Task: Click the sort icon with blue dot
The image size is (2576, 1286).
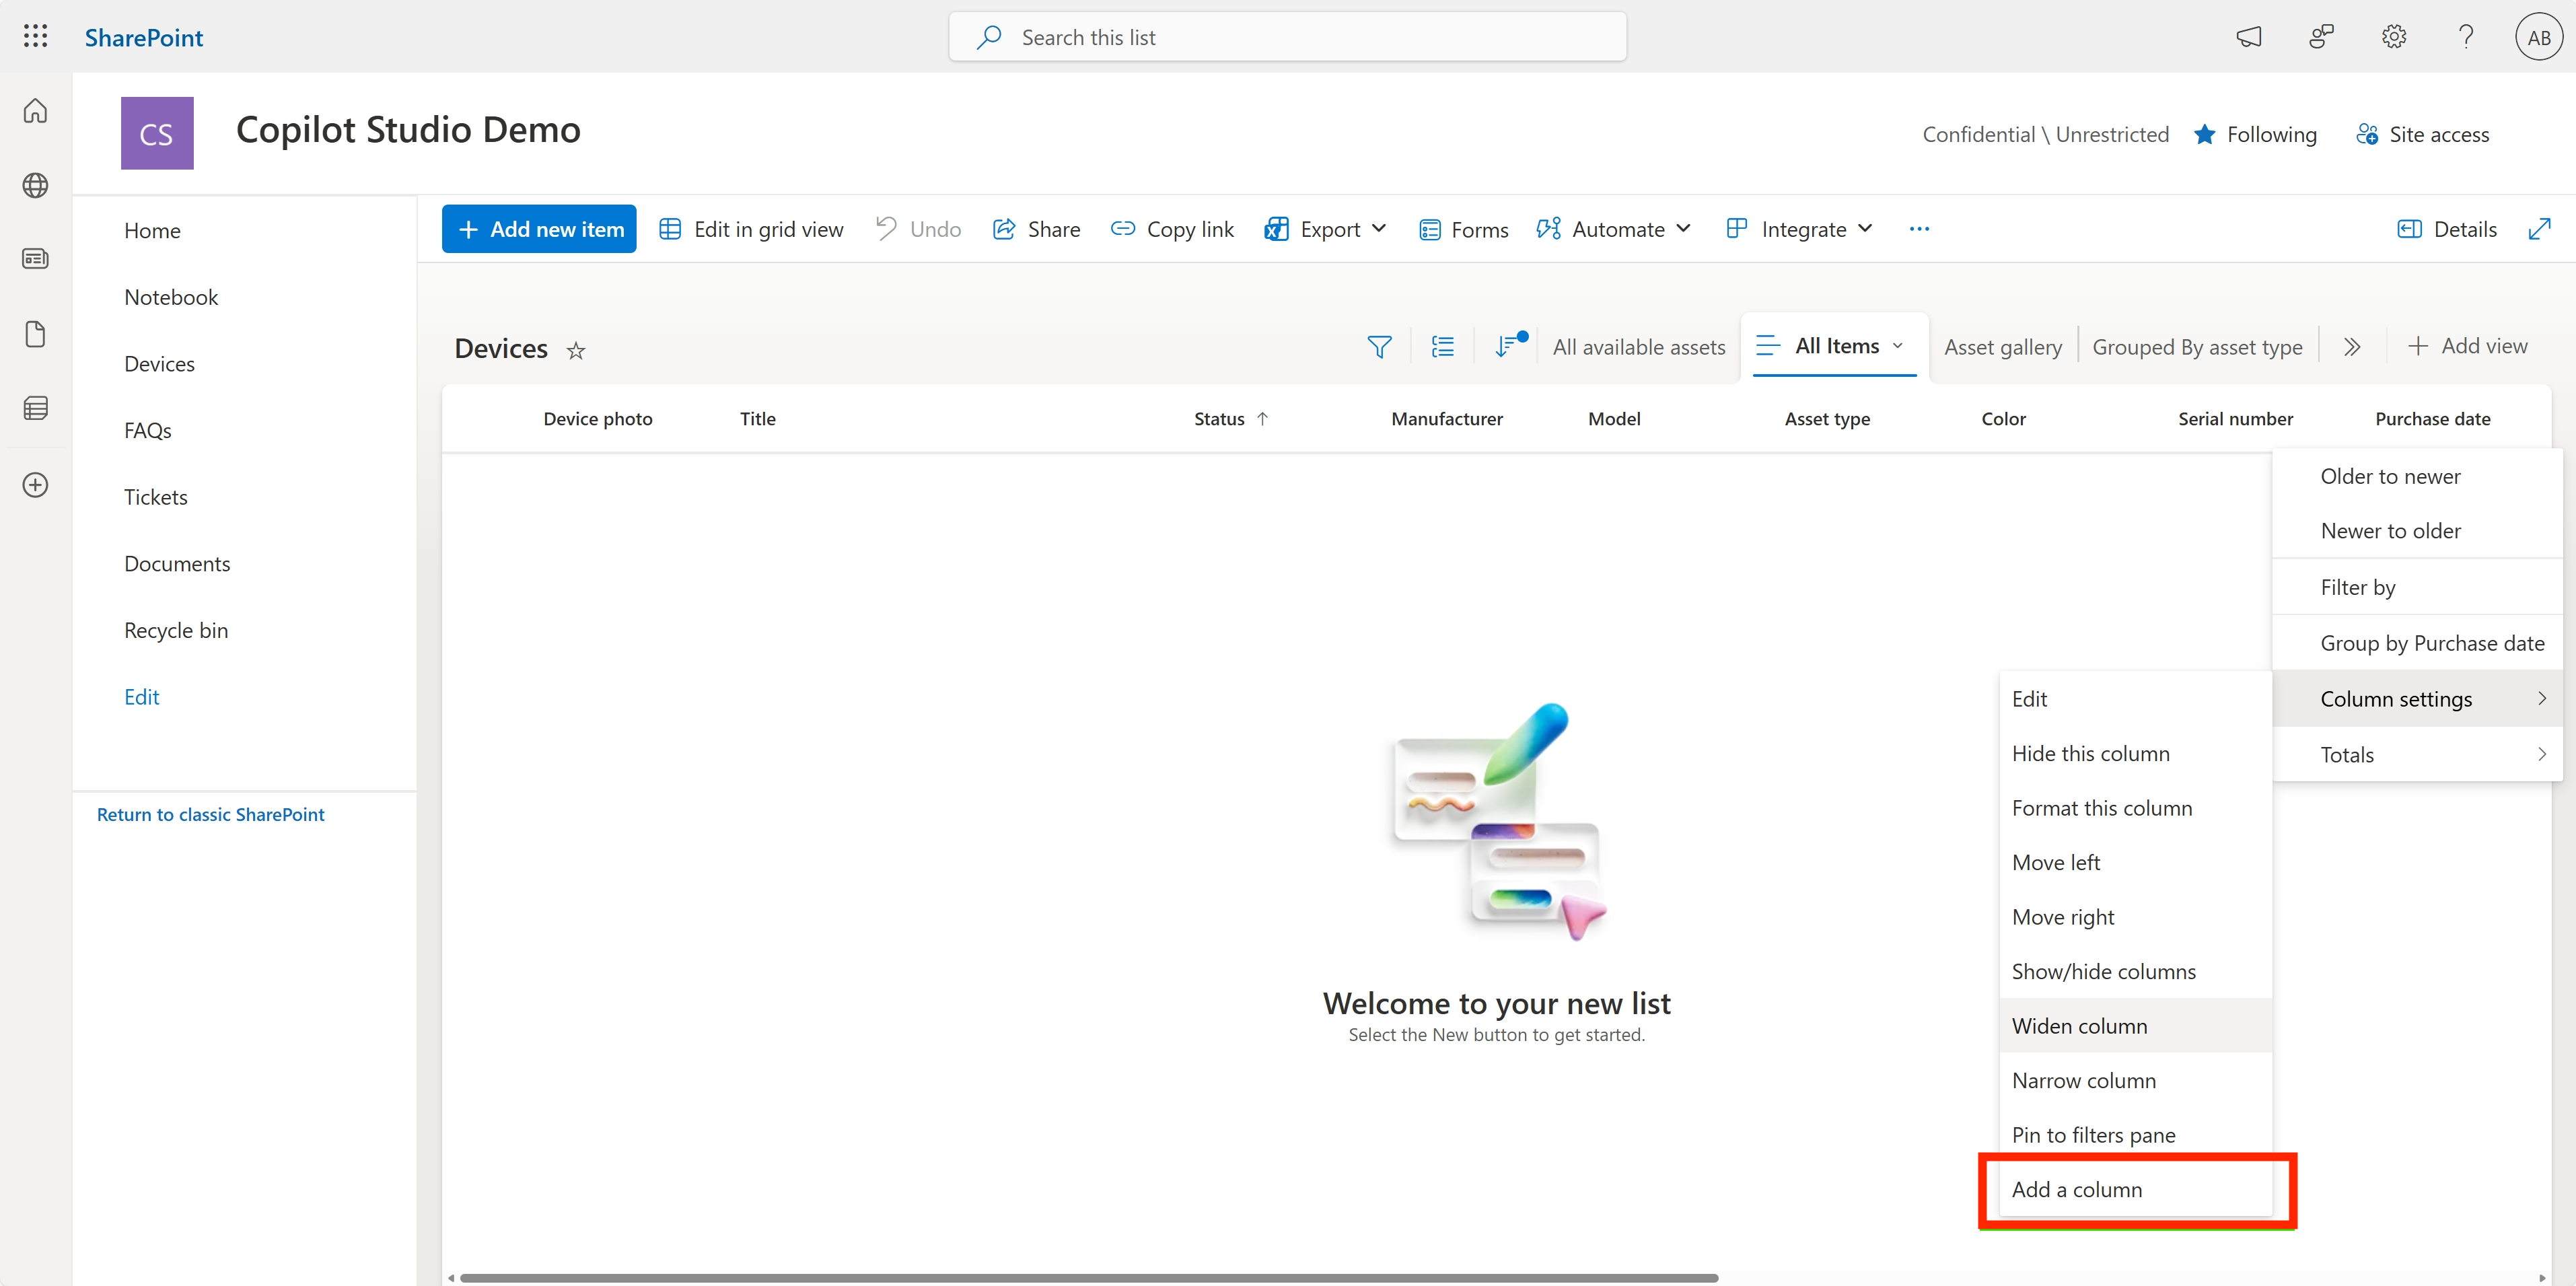Action: tap(1507, 346)
